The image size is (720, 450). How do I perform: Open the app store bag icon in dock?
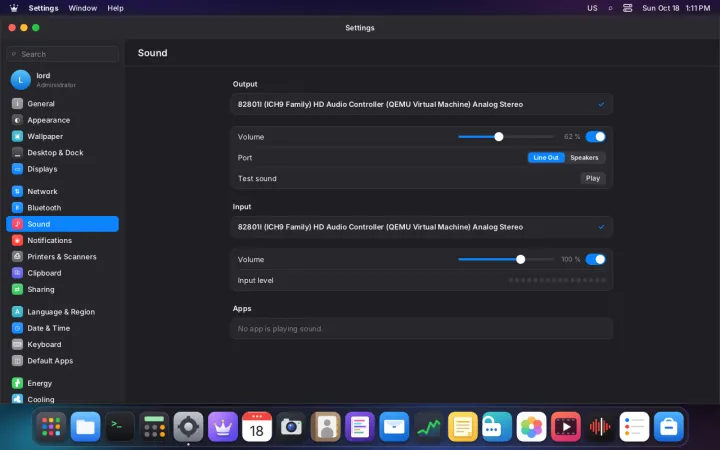[x=669, y=427]
